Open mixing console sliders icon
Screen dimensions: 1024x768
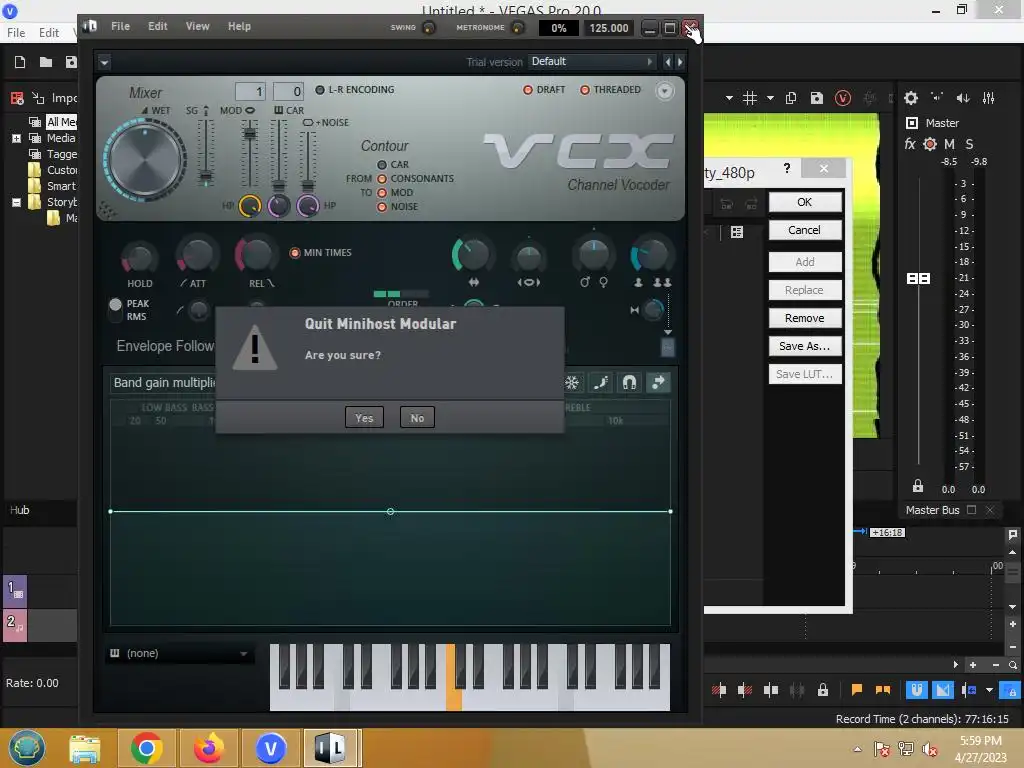coord(989,98)
